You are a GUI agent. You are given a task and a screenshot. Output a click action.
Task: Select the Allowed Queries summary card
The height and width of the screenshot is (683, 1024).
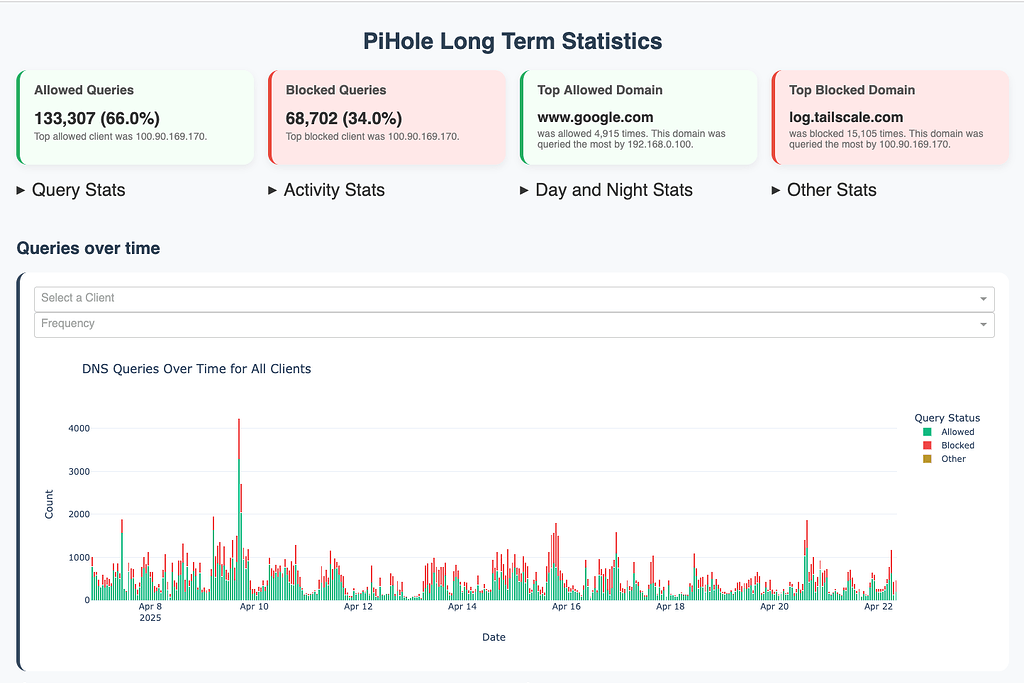(x=135, y=114)
